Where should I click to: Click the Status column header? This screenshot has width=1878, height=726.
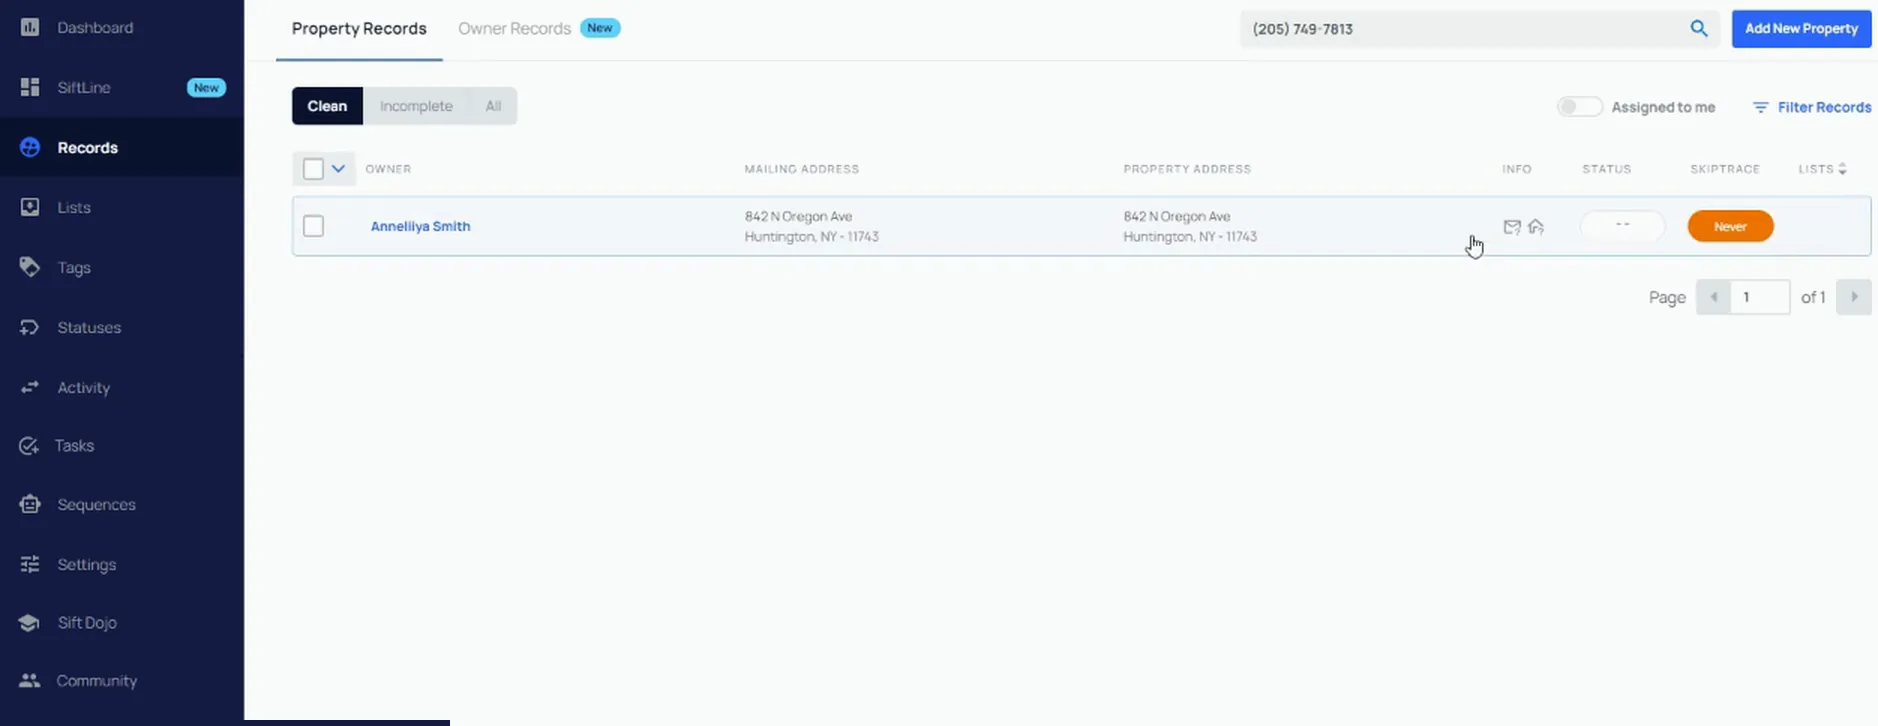pos(1606,169)
